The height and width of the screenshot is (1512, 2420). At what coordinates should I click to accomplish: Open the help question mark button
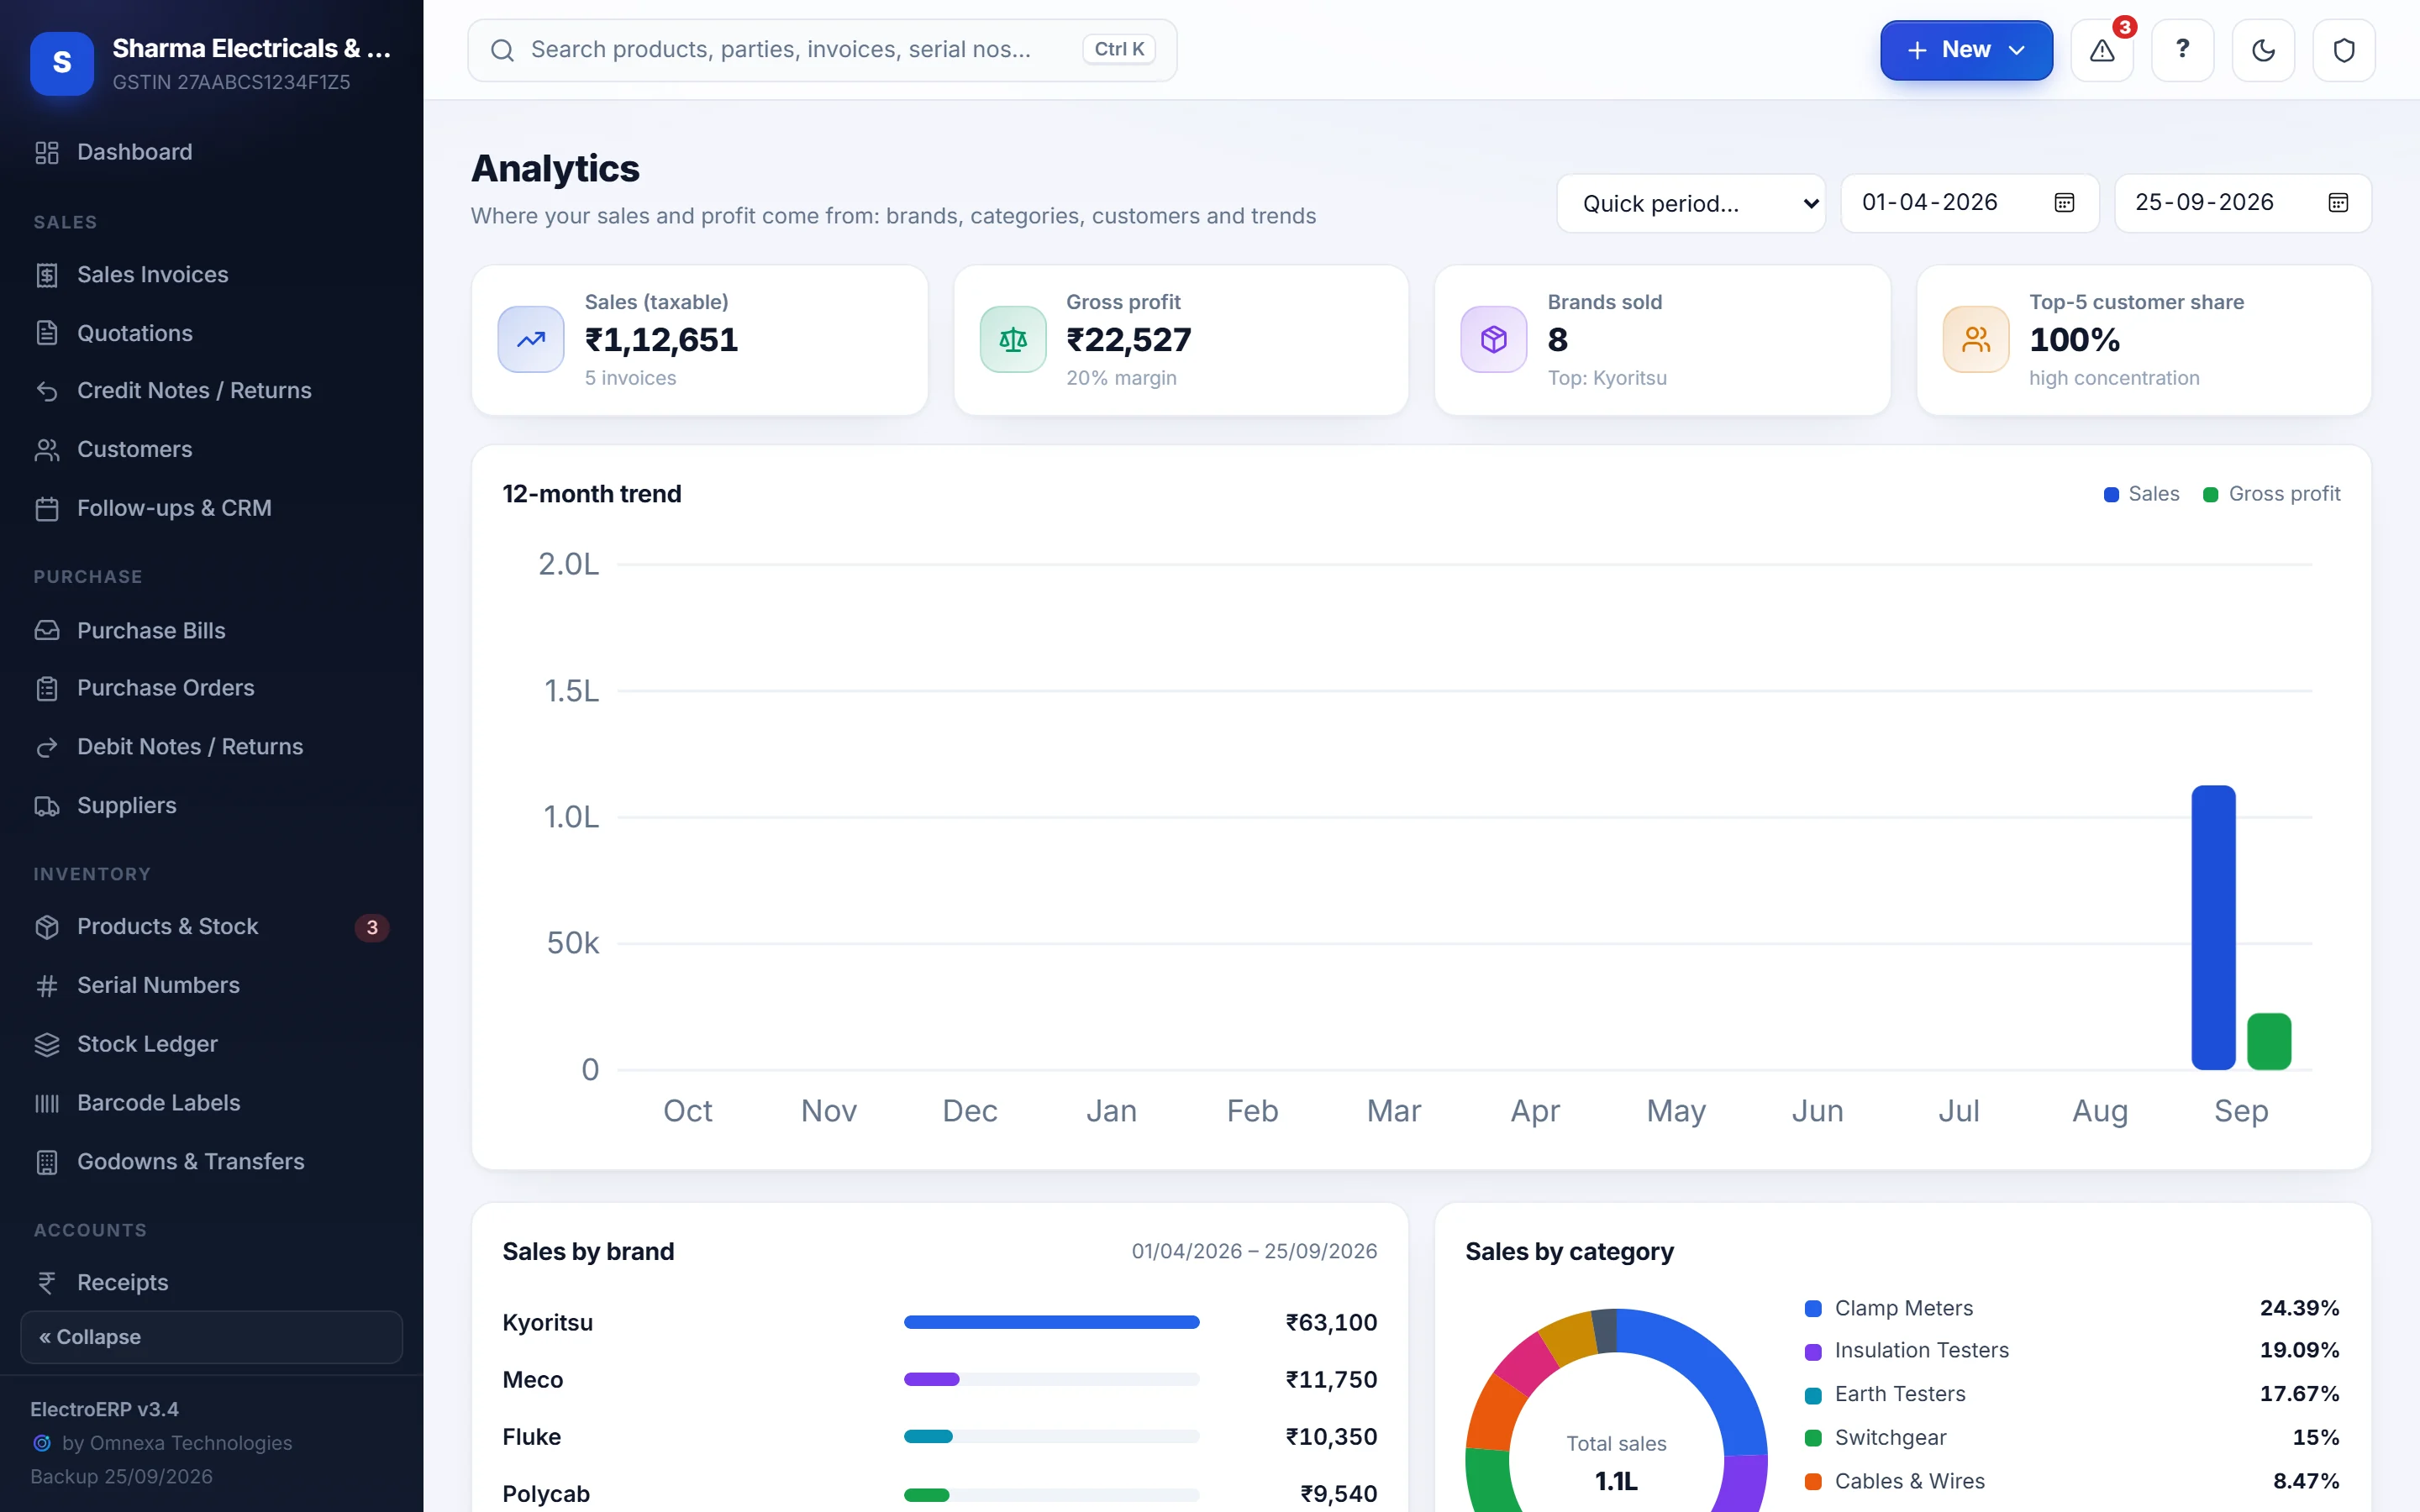(2182, 50)
